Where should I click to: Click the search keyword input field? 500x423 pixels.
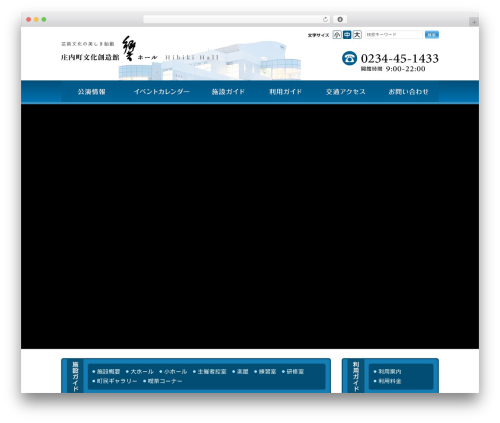[x=394, y=35]
